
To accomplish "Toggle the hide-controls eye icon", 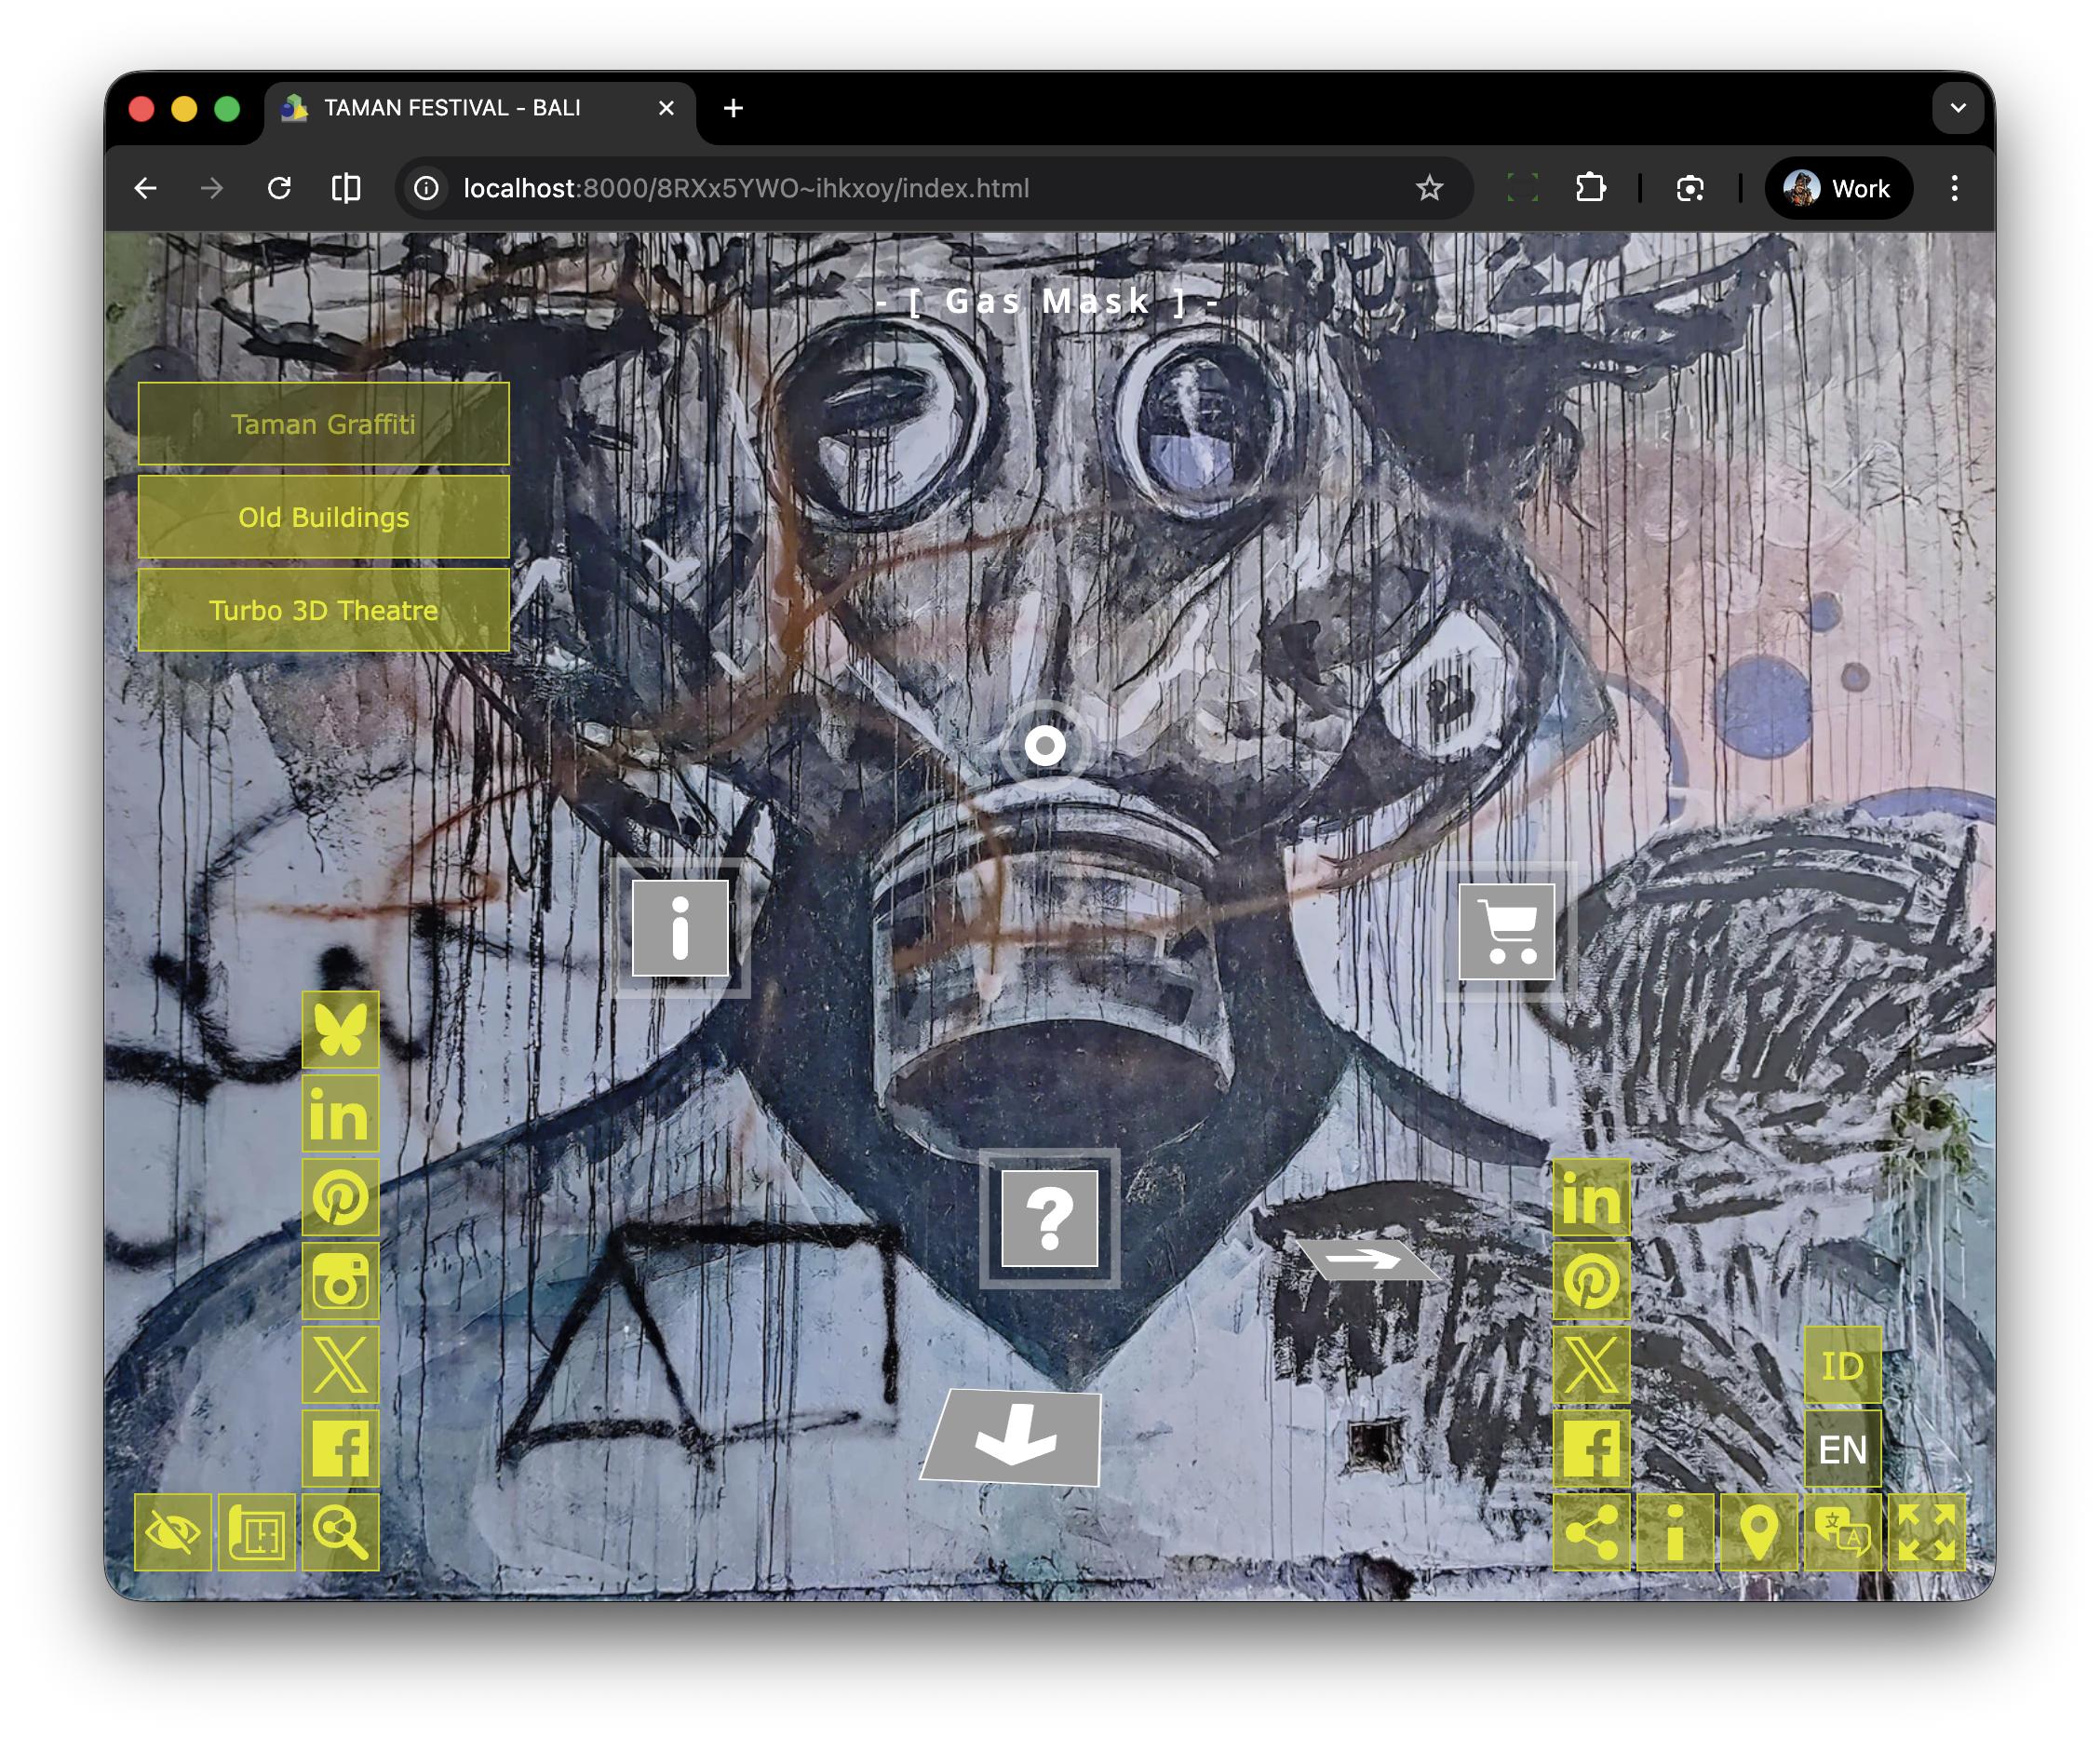I will (x=173, y=1532).
